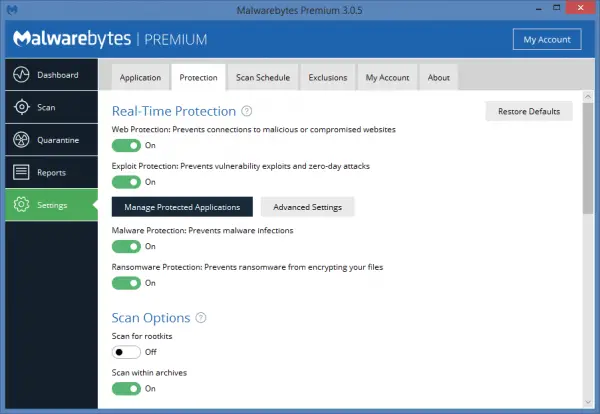Viewport: 600px width, 414px height.
Task: Enable Scan for rootkits toggle
Action: click(x=126, y=352)
